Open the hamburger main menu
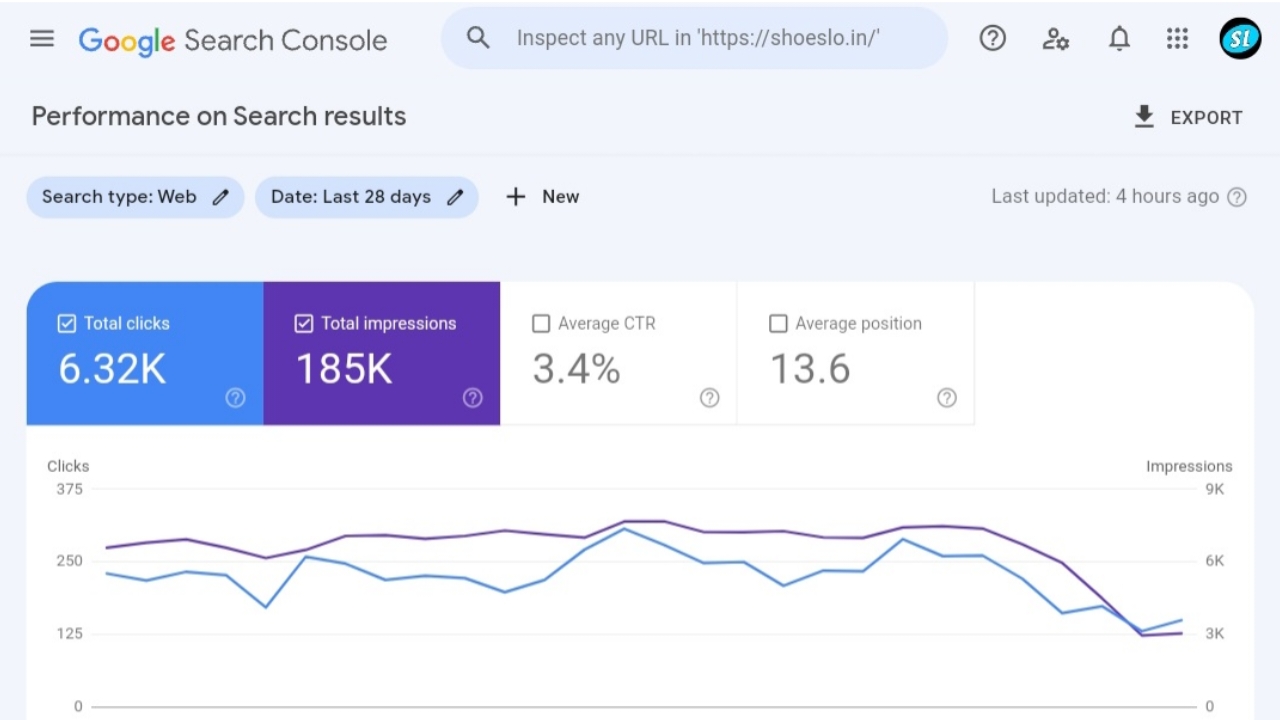Screen dimensions: 1280x720 (42, 39)
